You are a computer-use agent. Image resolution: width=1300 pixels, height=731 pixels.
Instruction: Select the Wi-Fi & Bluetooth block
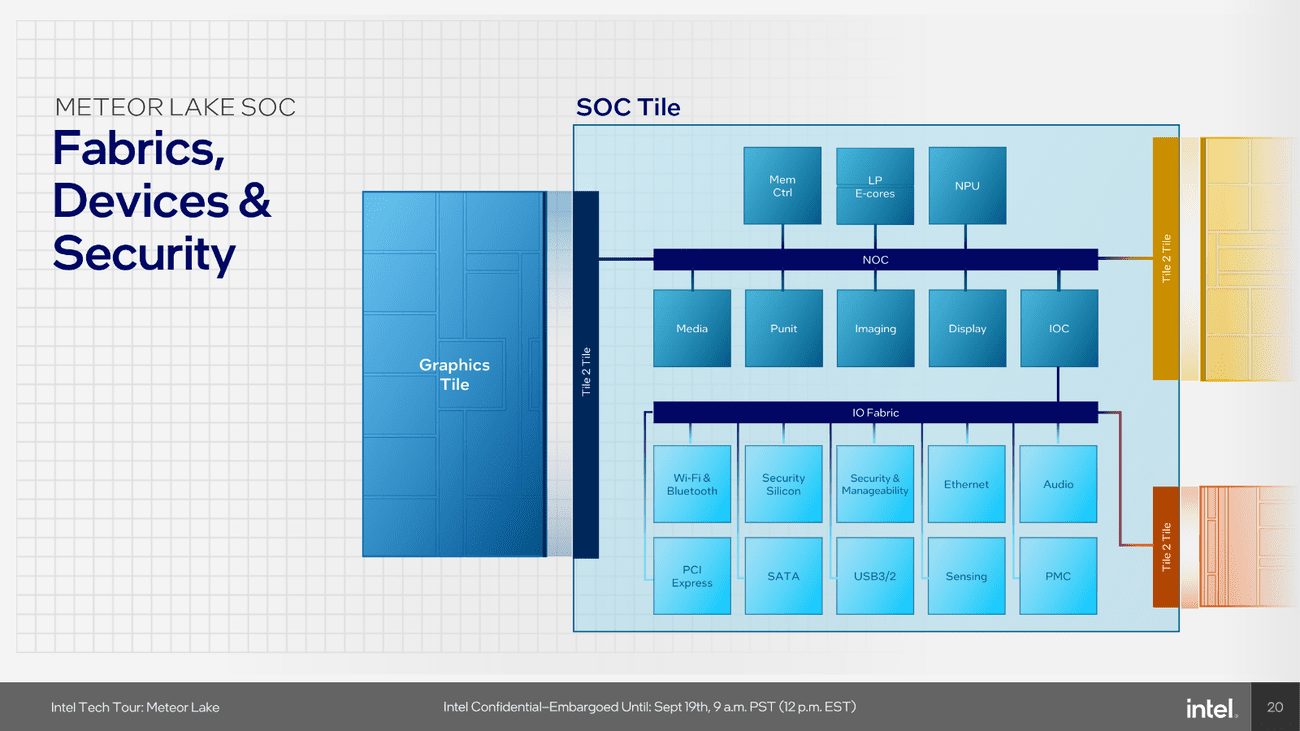coord(691,484)
